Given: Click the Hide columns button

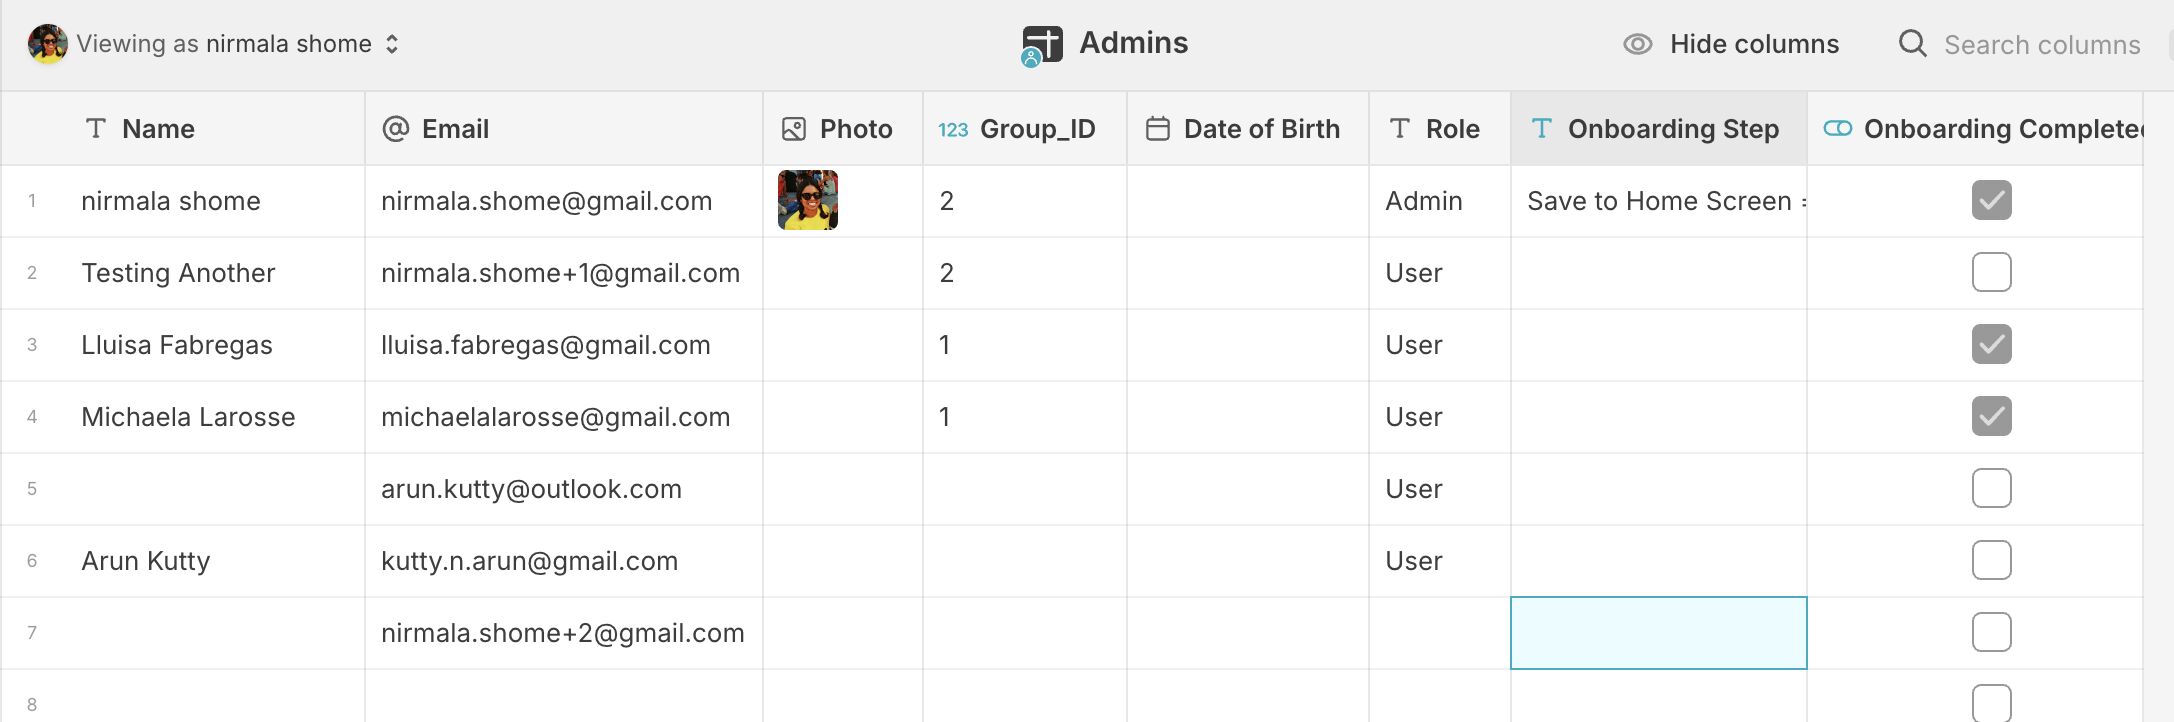Looking at the screenshot, I should (1753, 44).
